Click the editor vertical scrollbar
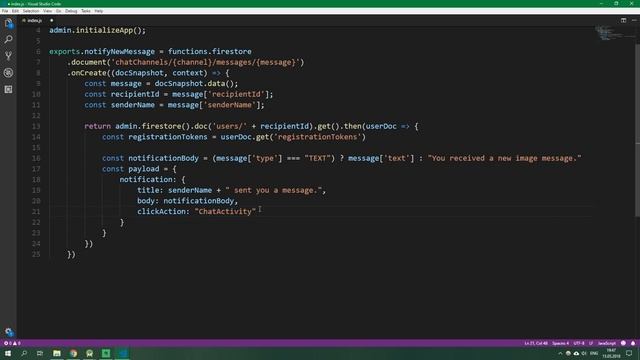 638,131
